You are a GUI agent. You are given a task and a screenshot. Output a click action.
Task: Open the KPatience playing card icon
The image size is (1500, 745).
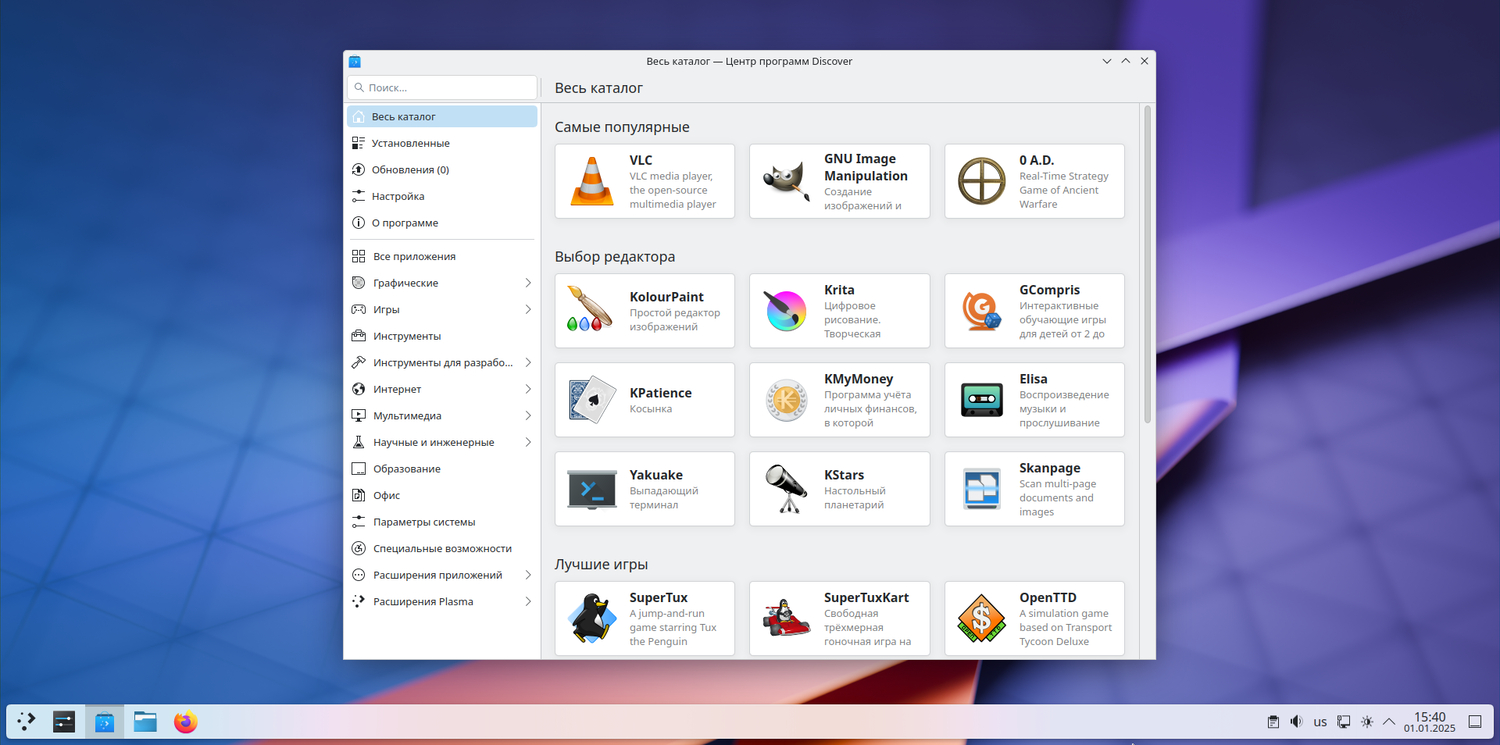pos(592,400)
